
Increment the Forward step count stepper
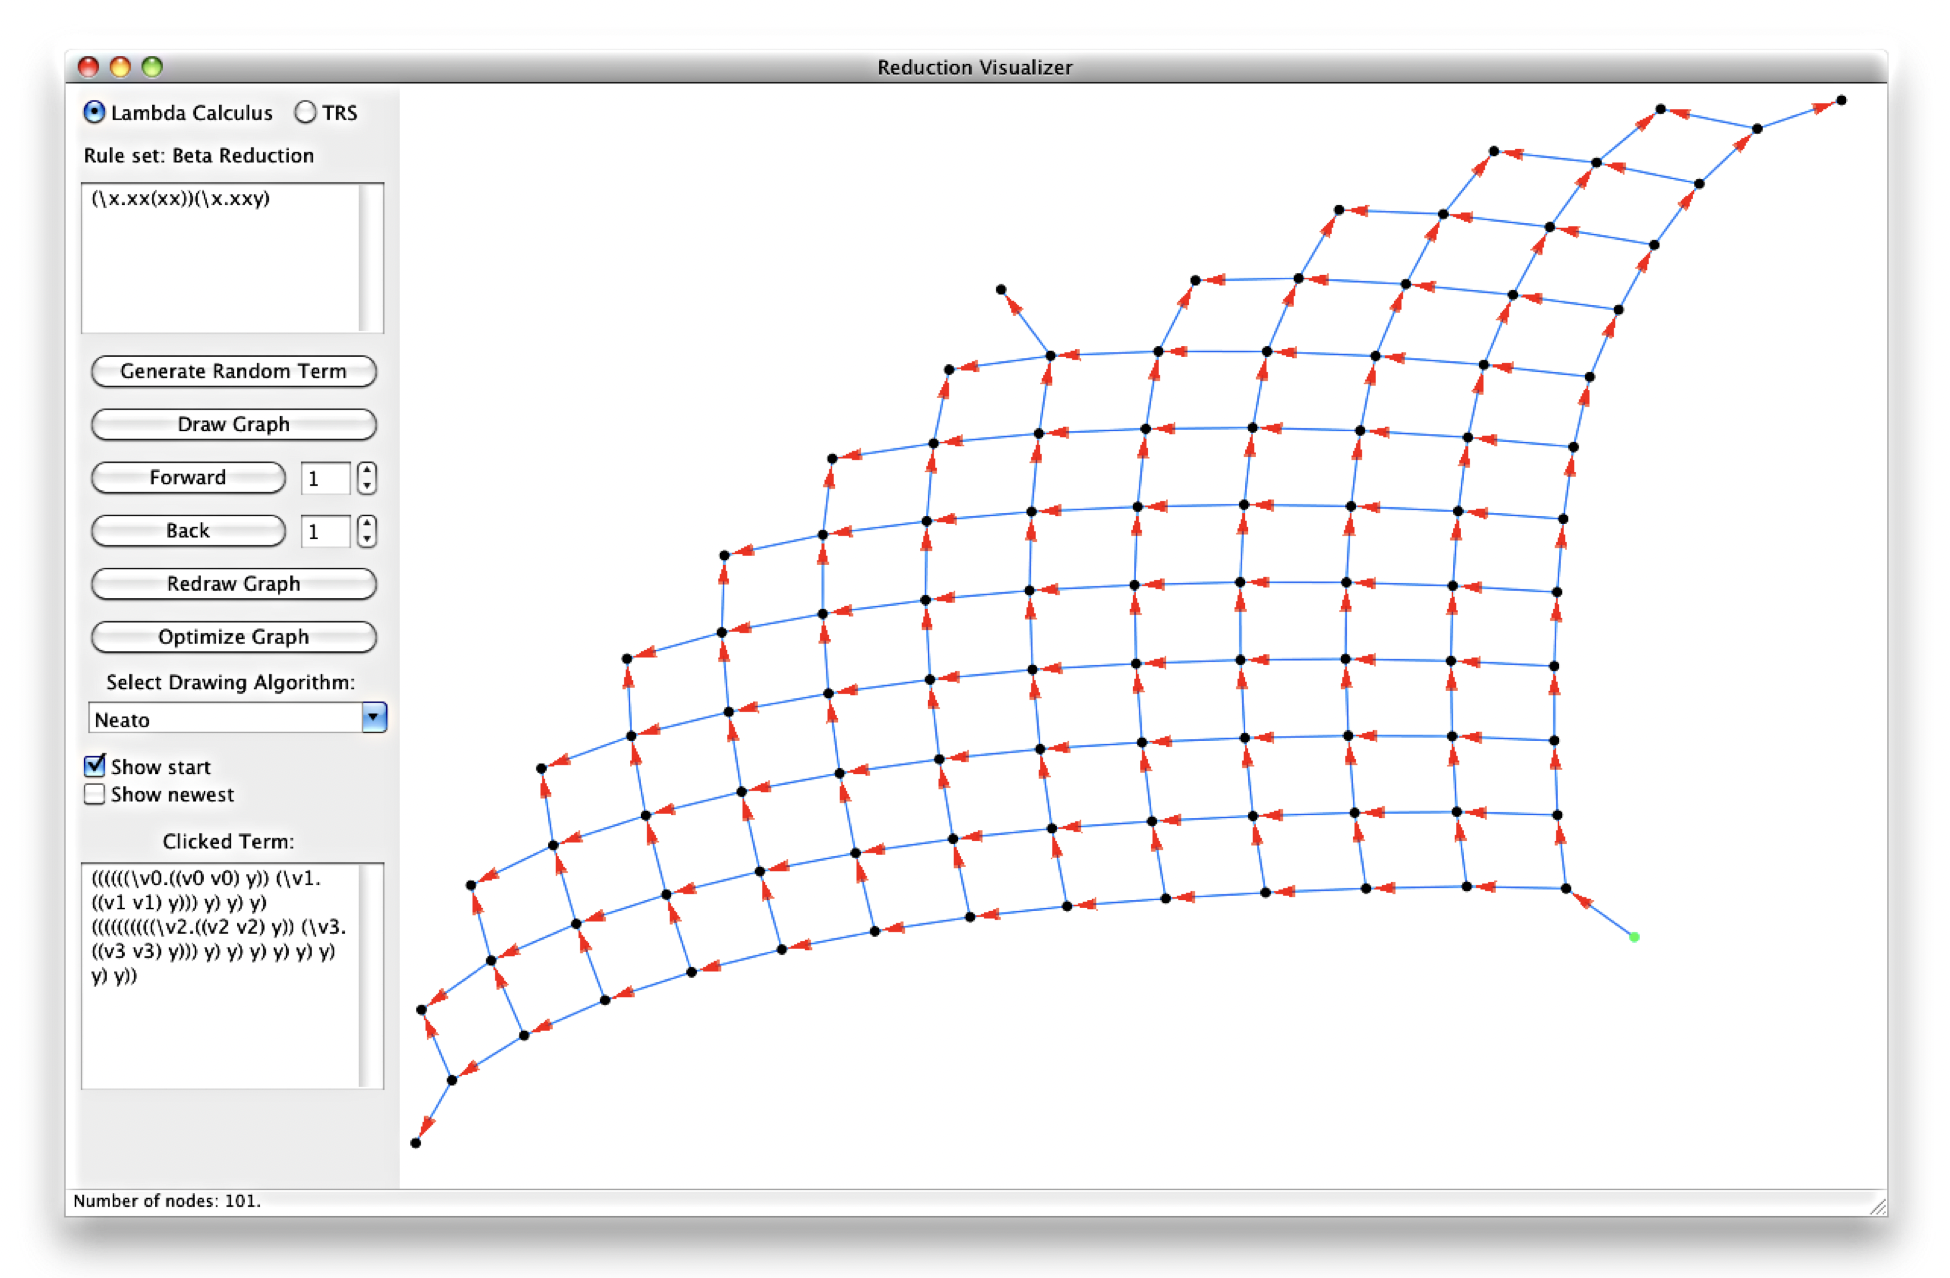tap(367, 470)
